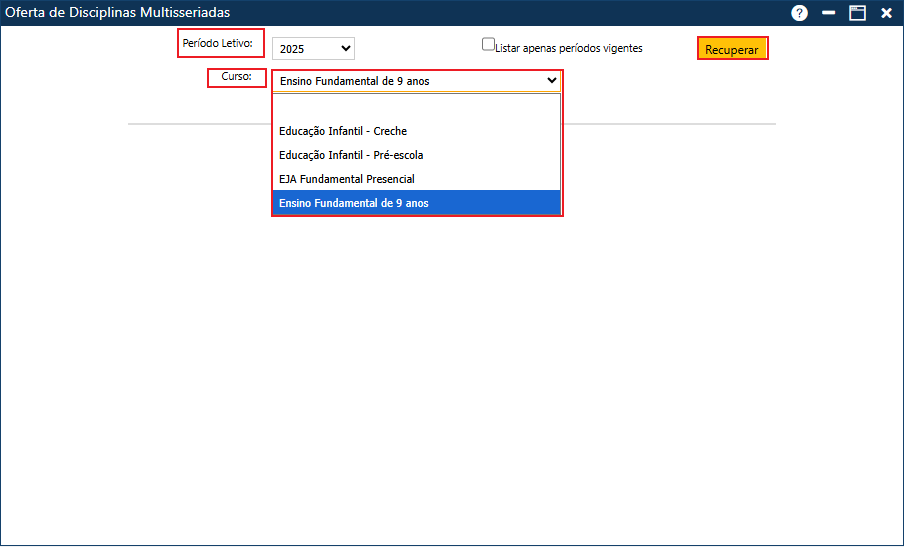Click the chevron arrow on the Curso dropdown
Image resolution: width=904 pixels, height=547 pixels.
551,81
